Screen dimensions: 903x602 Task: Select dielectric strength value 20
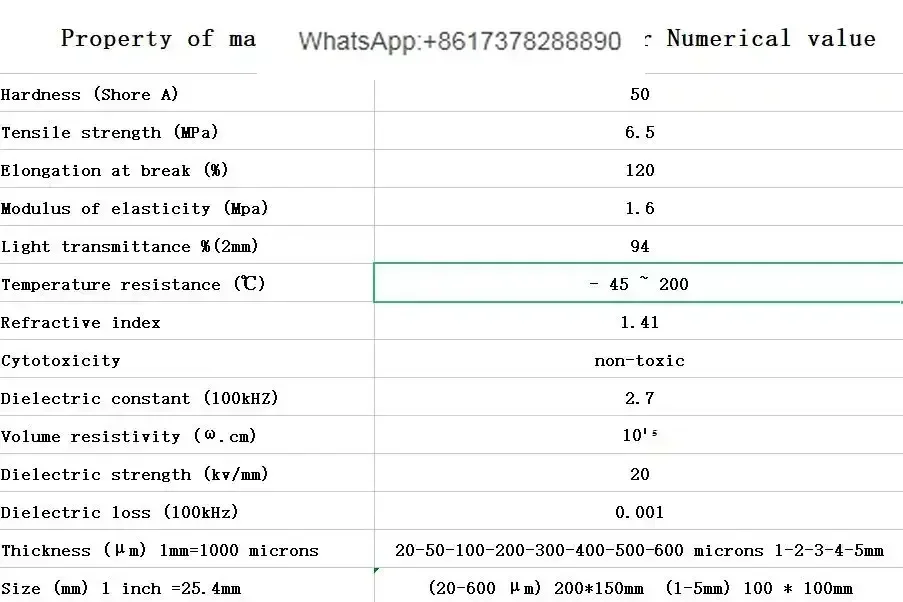[x=639, y=473]
